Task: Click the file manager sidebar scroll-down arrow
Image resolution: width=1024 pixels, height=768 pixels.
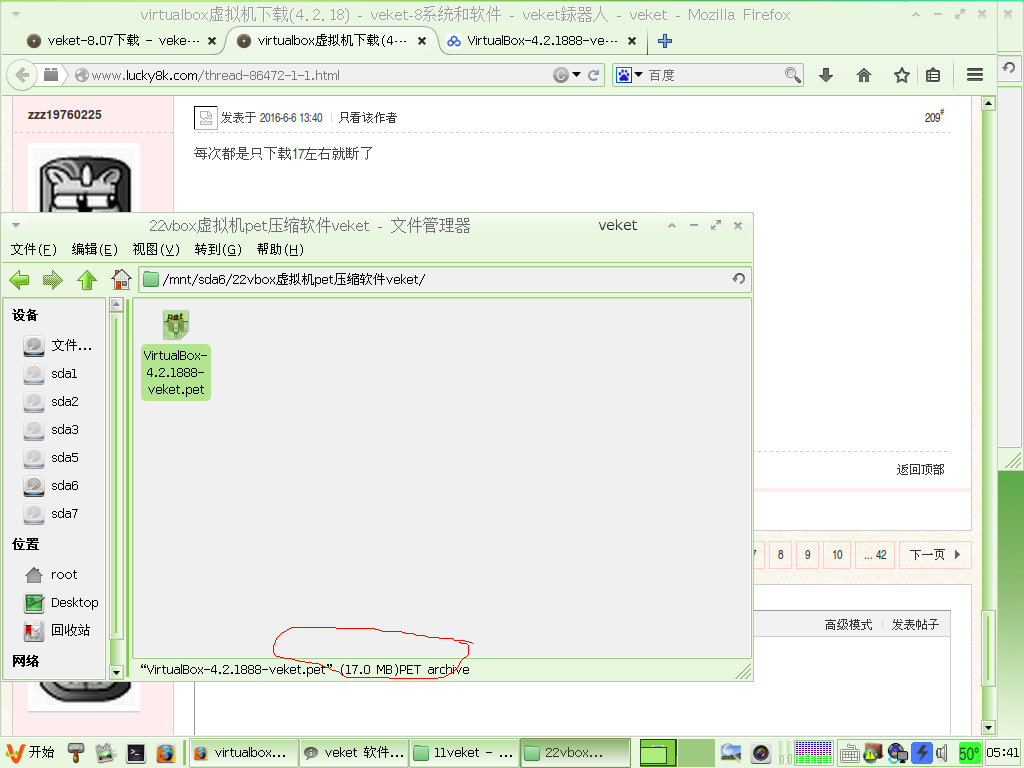Action: [116, 672]
